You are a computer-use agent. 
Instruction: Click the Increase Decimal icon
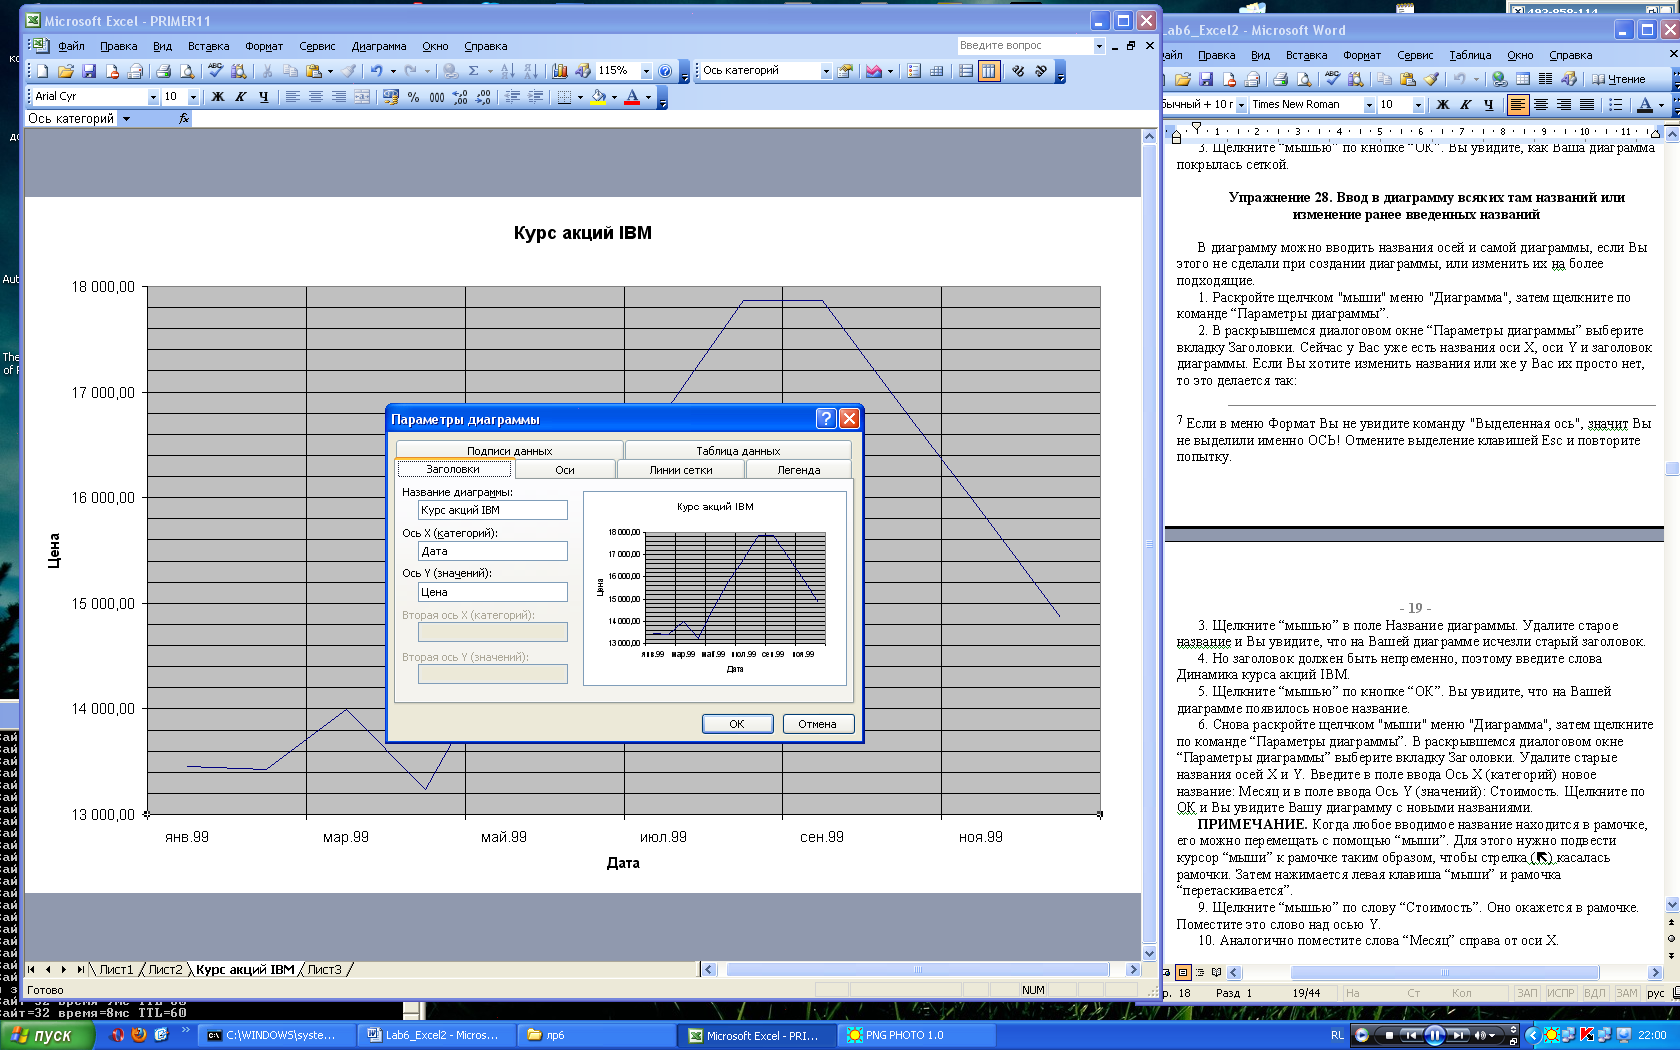pyautogui.click(x=460, y=97)
